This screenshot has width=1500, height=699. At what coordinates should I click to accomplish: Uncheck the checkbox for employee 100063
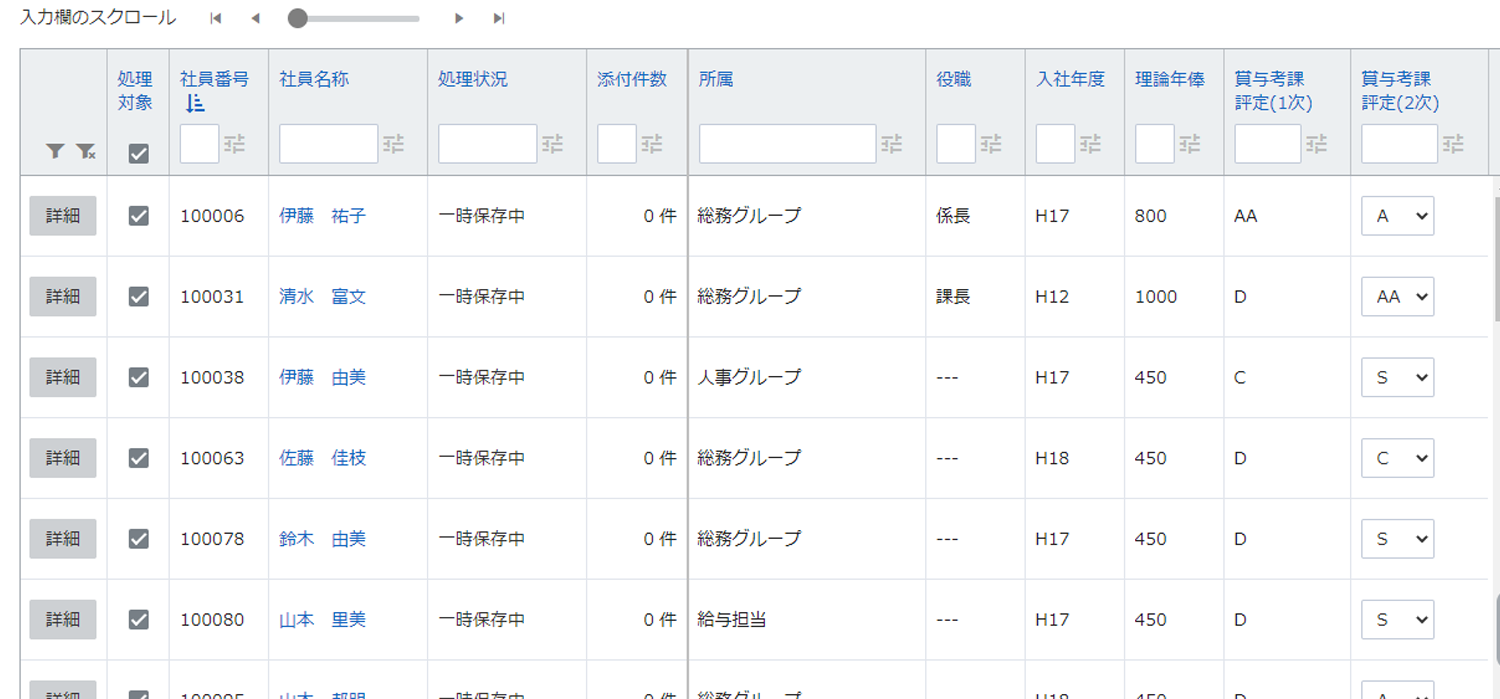click(x=139, y=458)
